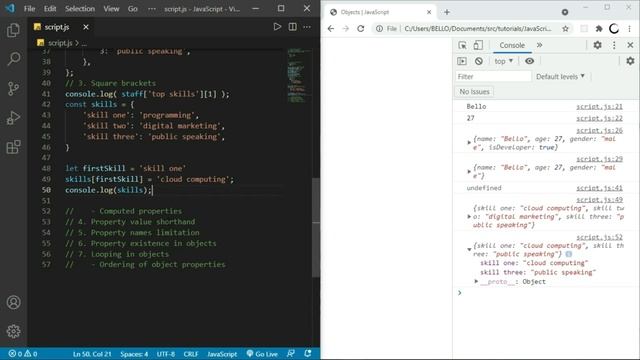This screenshot has width=640, height=360.
Task: Open the Extensions view
Action: pos(13,147)
